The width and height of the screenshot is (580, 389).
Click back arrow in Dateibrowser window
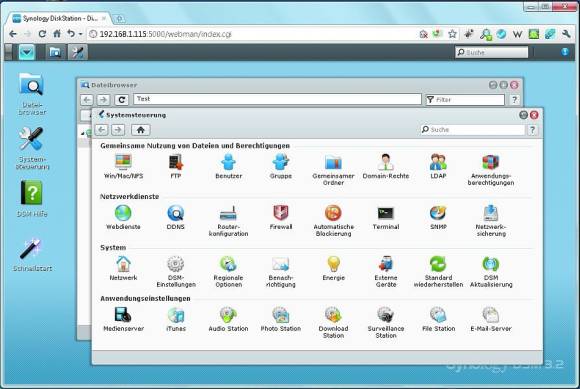coord(87,99)
